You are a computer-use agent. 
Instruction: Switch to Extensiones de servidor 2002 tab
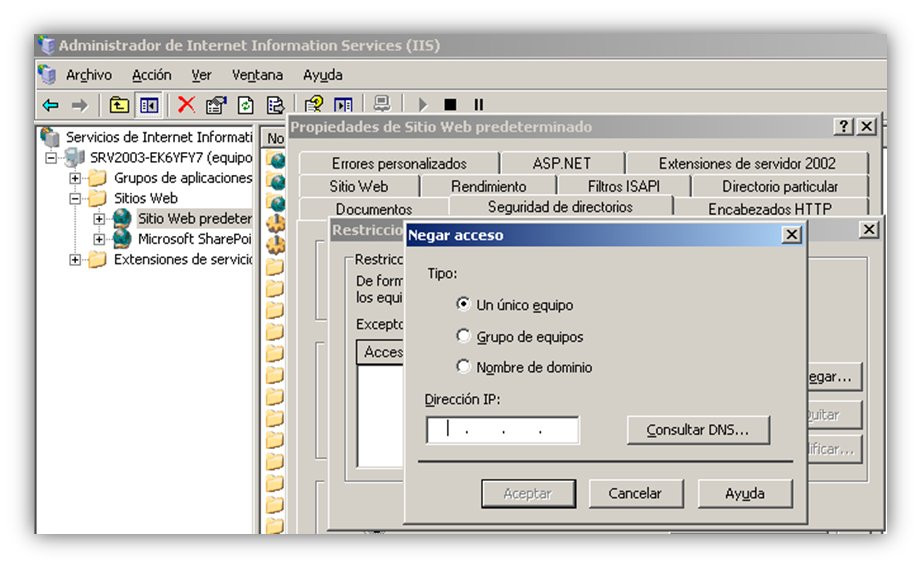[747, 163]
